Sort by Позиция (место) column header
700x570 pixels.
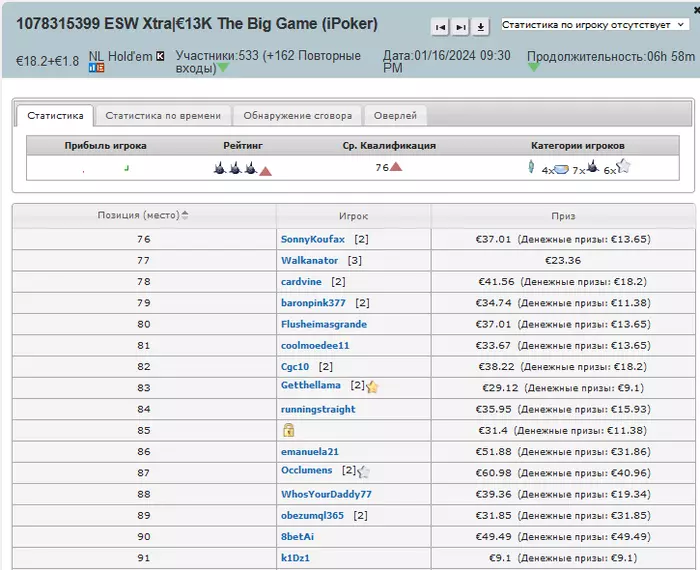click(x=143, y=215)
